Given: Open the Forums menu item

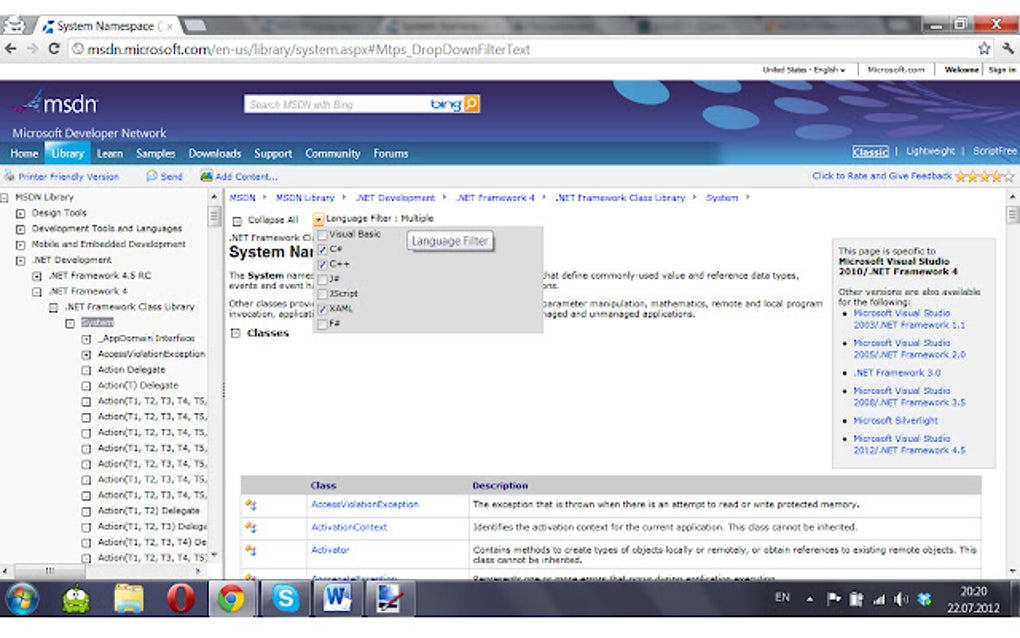Looking at the screenshot, I should coord(390,153).
